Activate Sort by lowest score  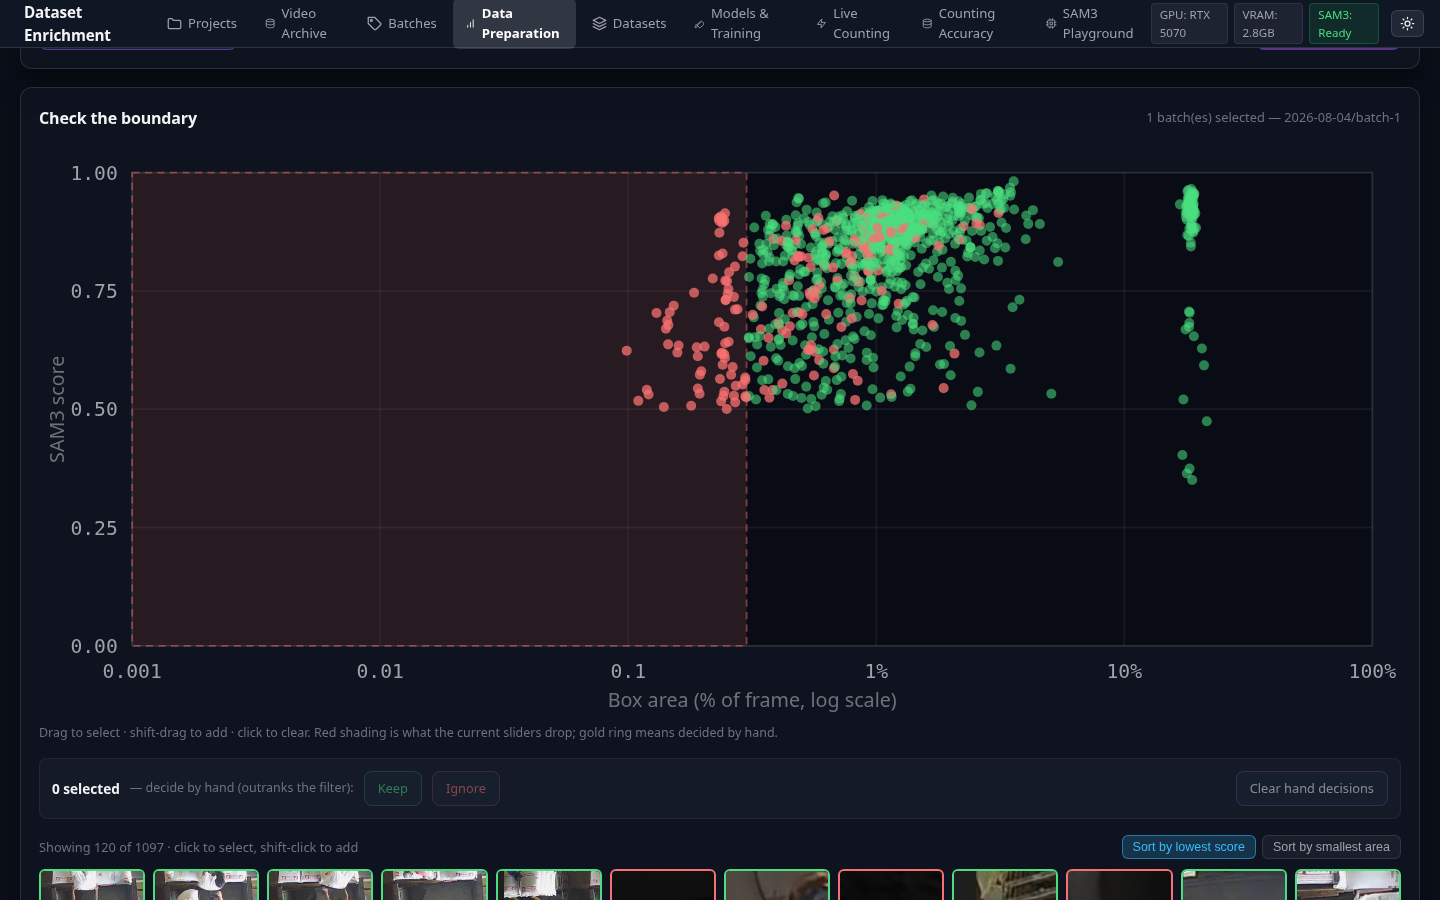[1188, 847]
